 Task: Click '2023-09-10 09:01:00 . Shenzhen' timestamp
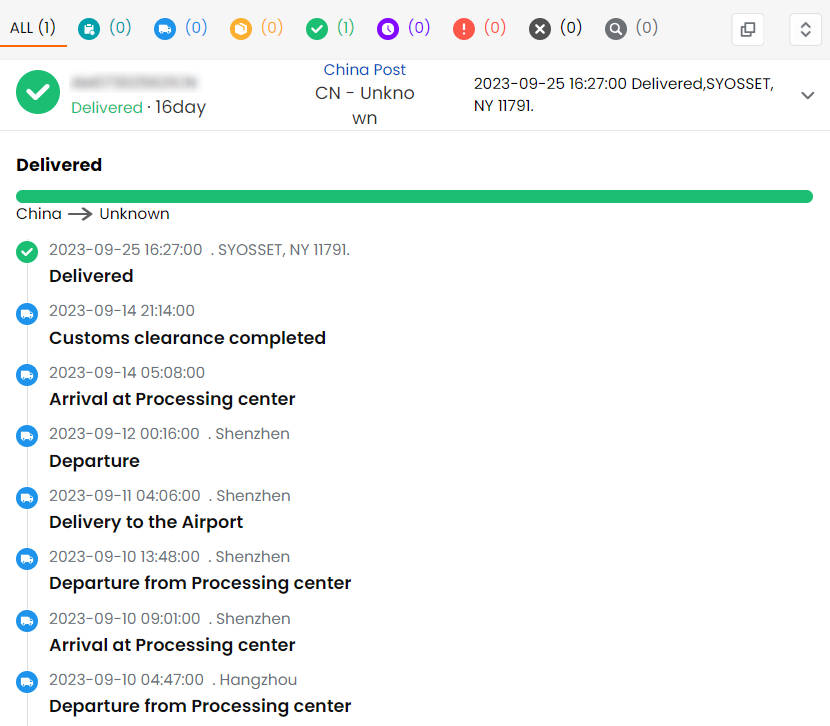[170, 619]
